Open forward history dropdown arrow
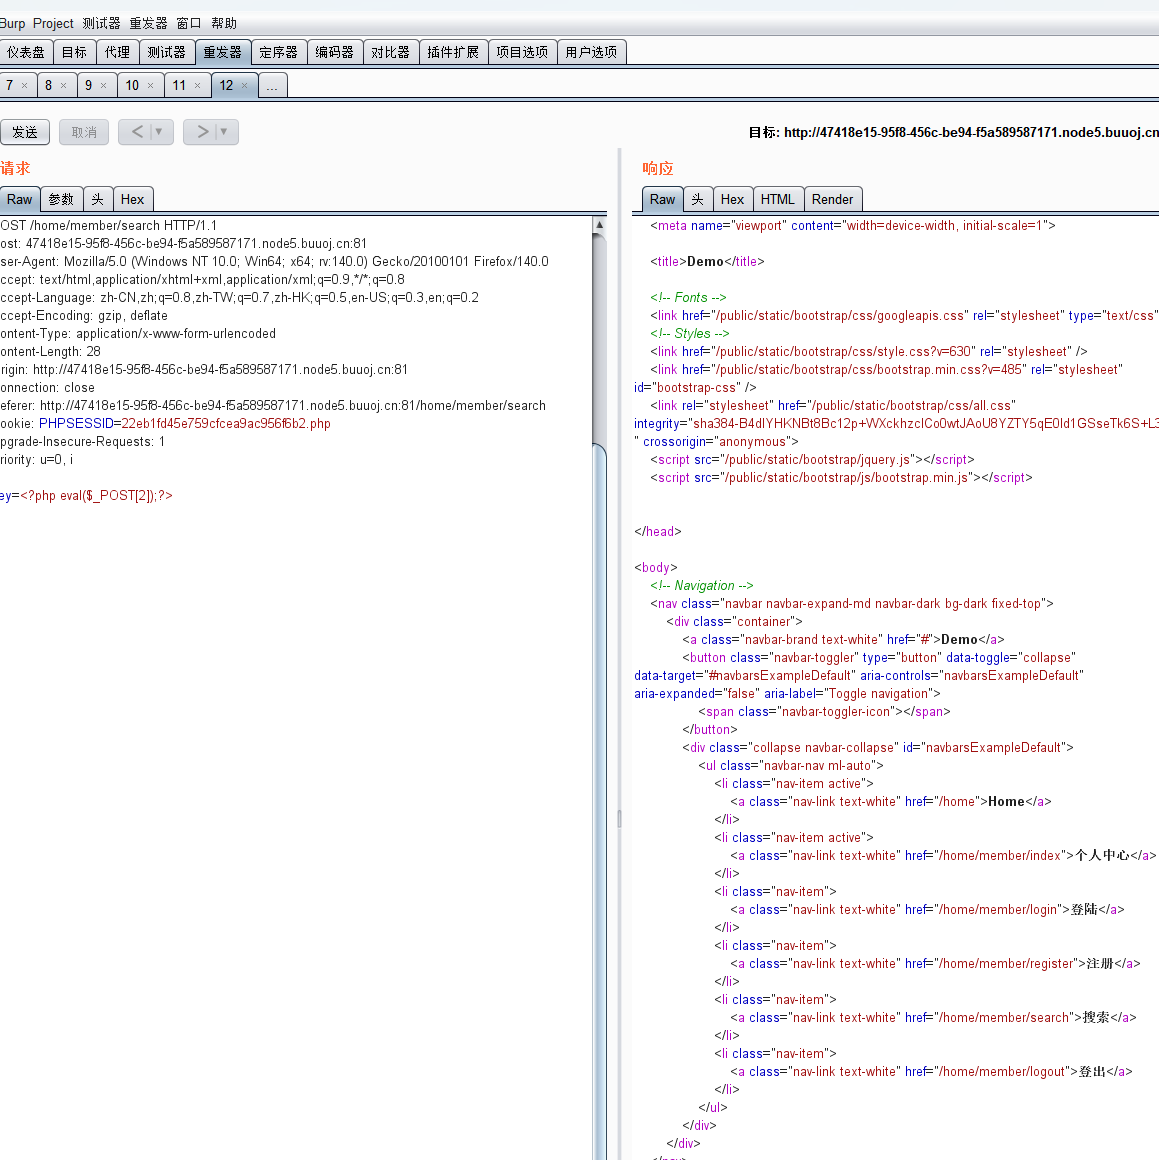 point(224,132)
